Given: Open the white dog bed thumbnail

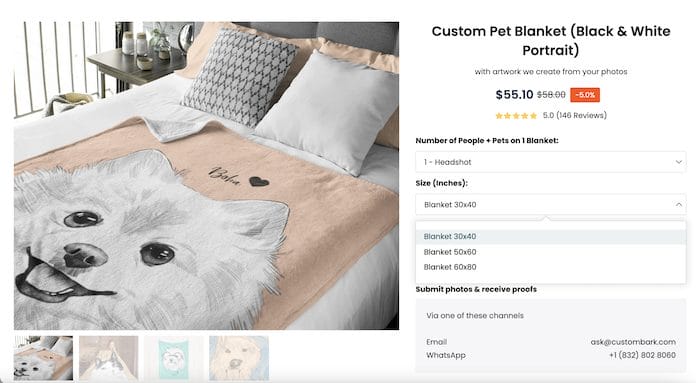Looking at the screenshot, I should 44,358.
